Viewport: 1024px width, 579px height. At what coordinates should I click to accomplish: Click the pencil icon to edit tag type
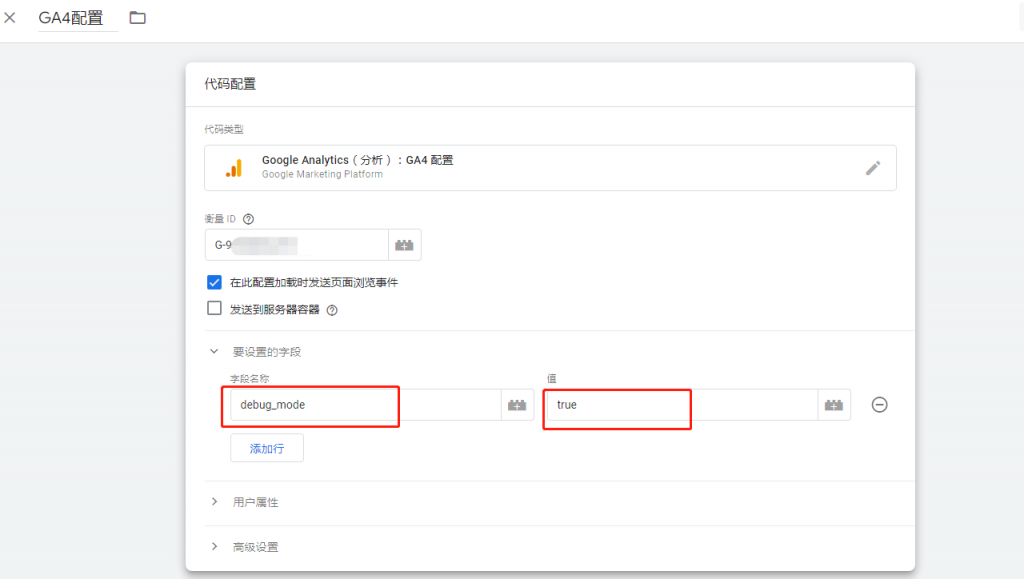872,168
